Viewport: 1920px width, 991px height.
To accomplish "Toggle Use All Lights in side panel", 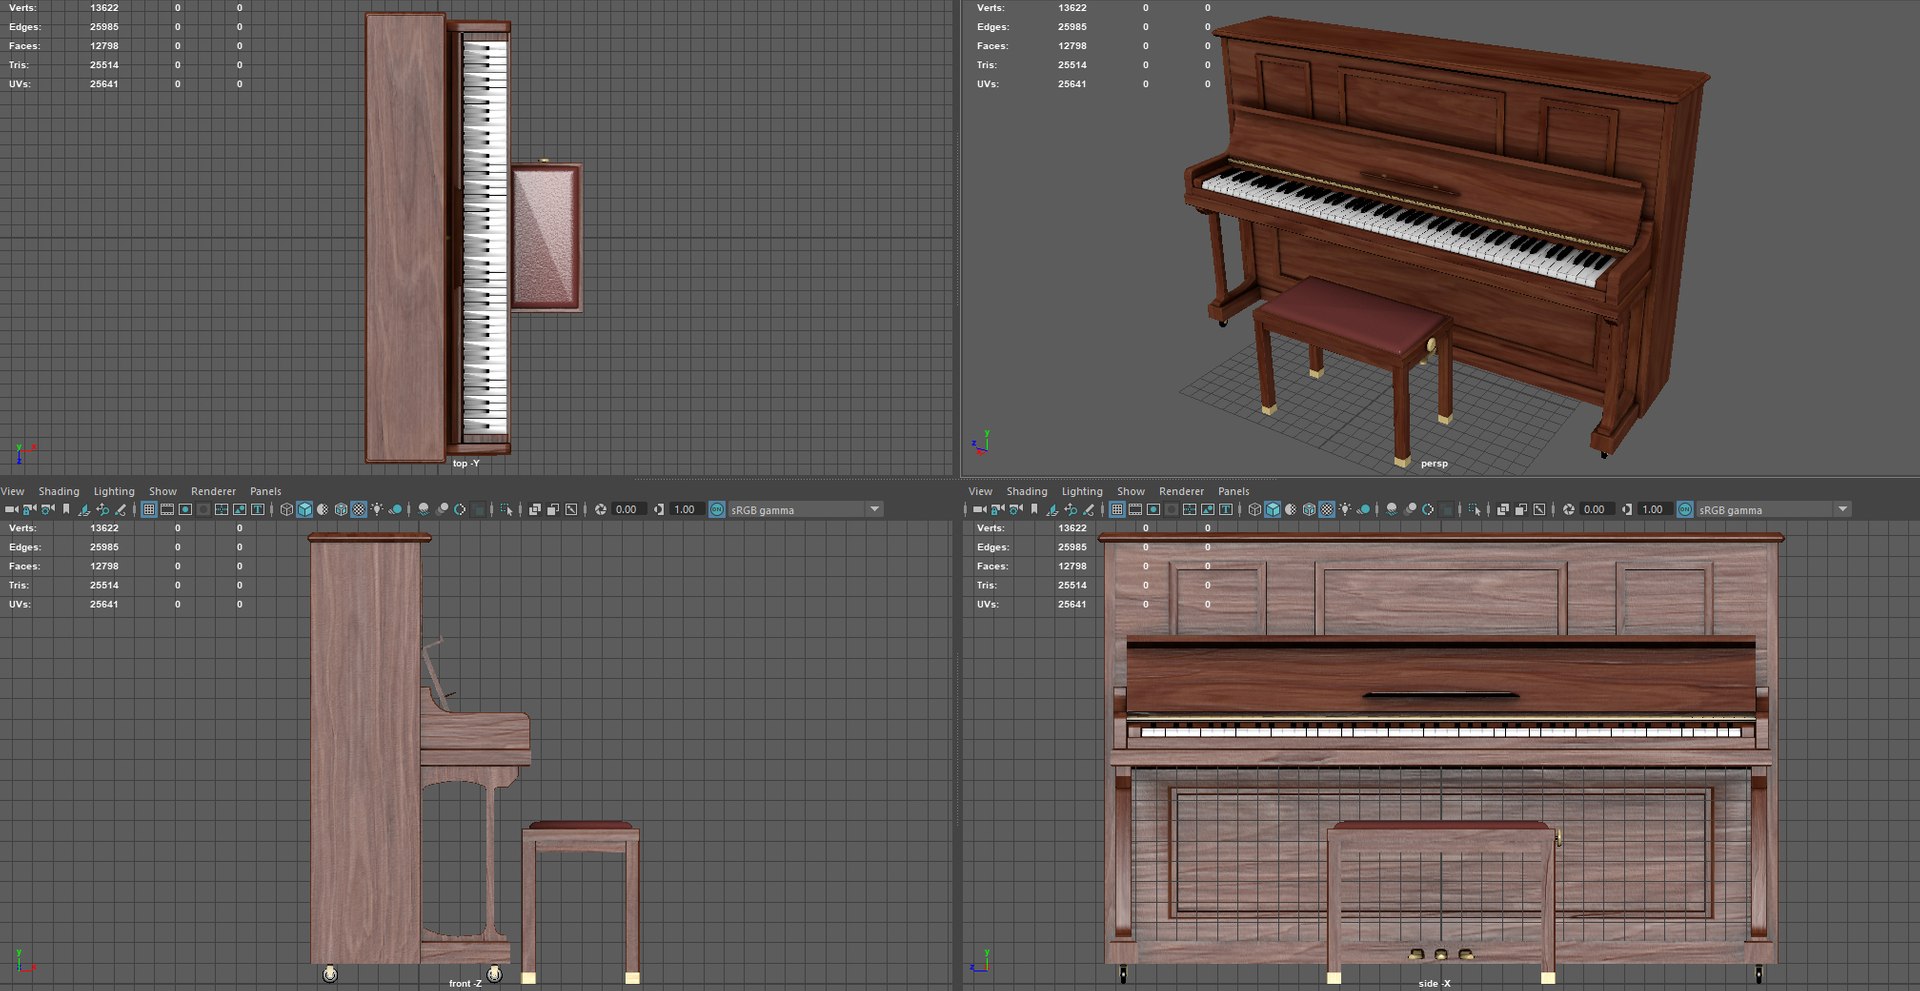I will coord(1345,509).
